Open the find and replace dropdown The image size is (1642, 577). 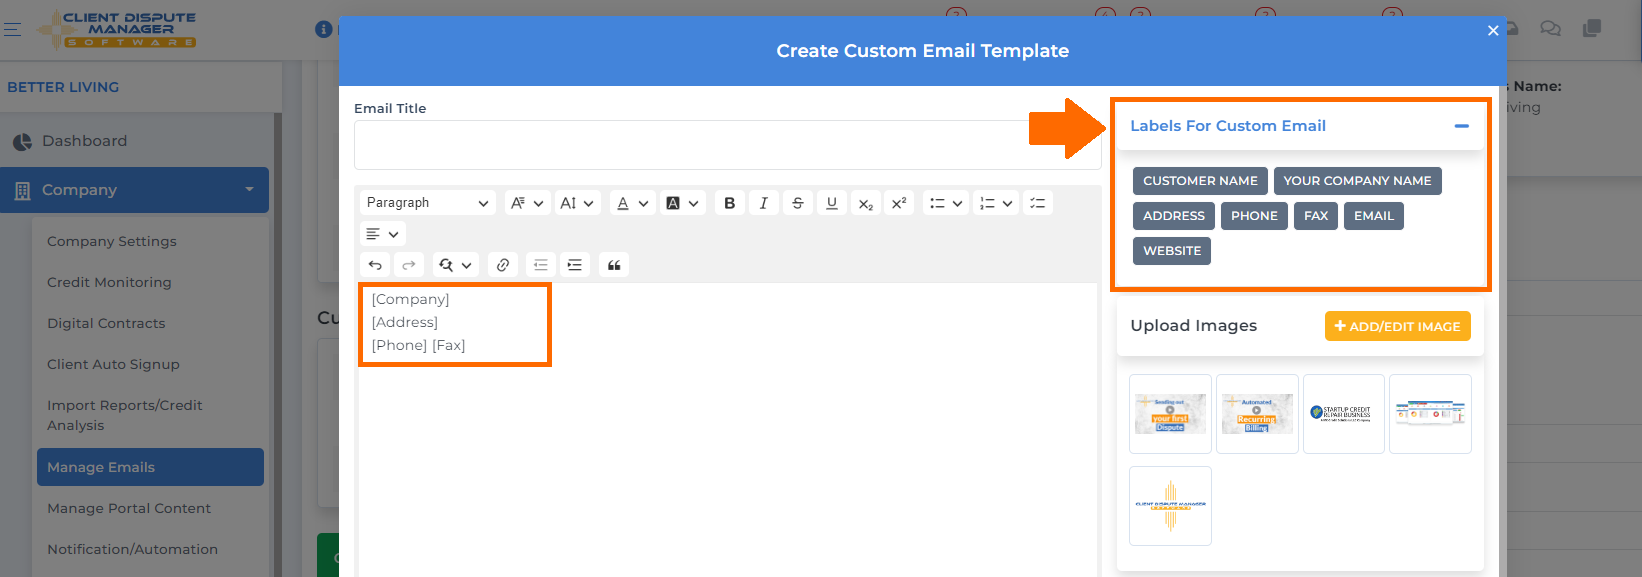point(455,265)
